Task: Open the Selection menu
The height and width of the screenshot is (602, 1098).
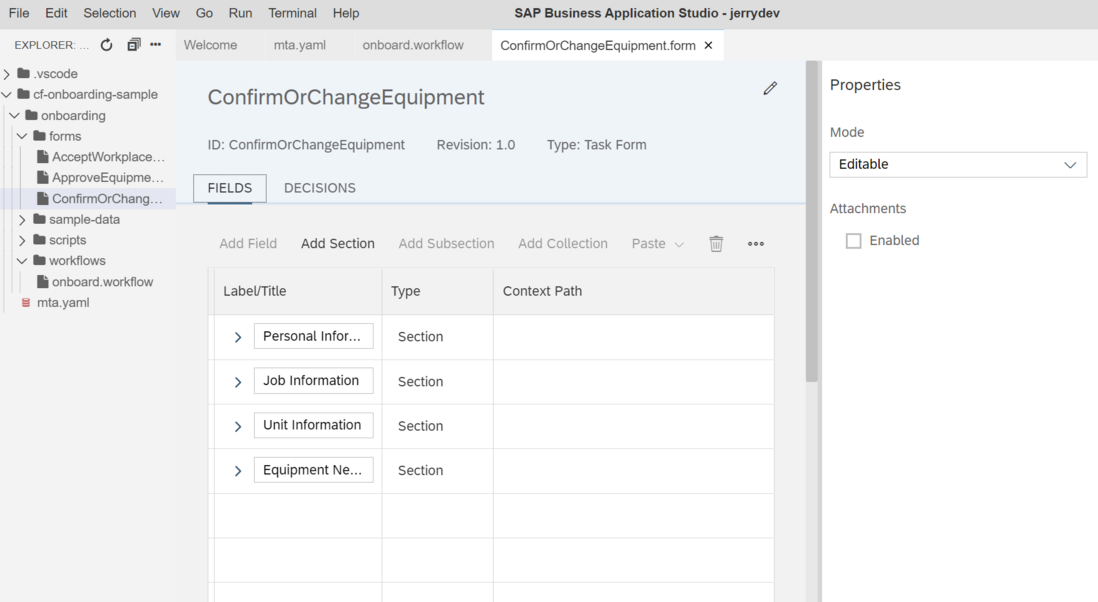Action: coord(110,13)
